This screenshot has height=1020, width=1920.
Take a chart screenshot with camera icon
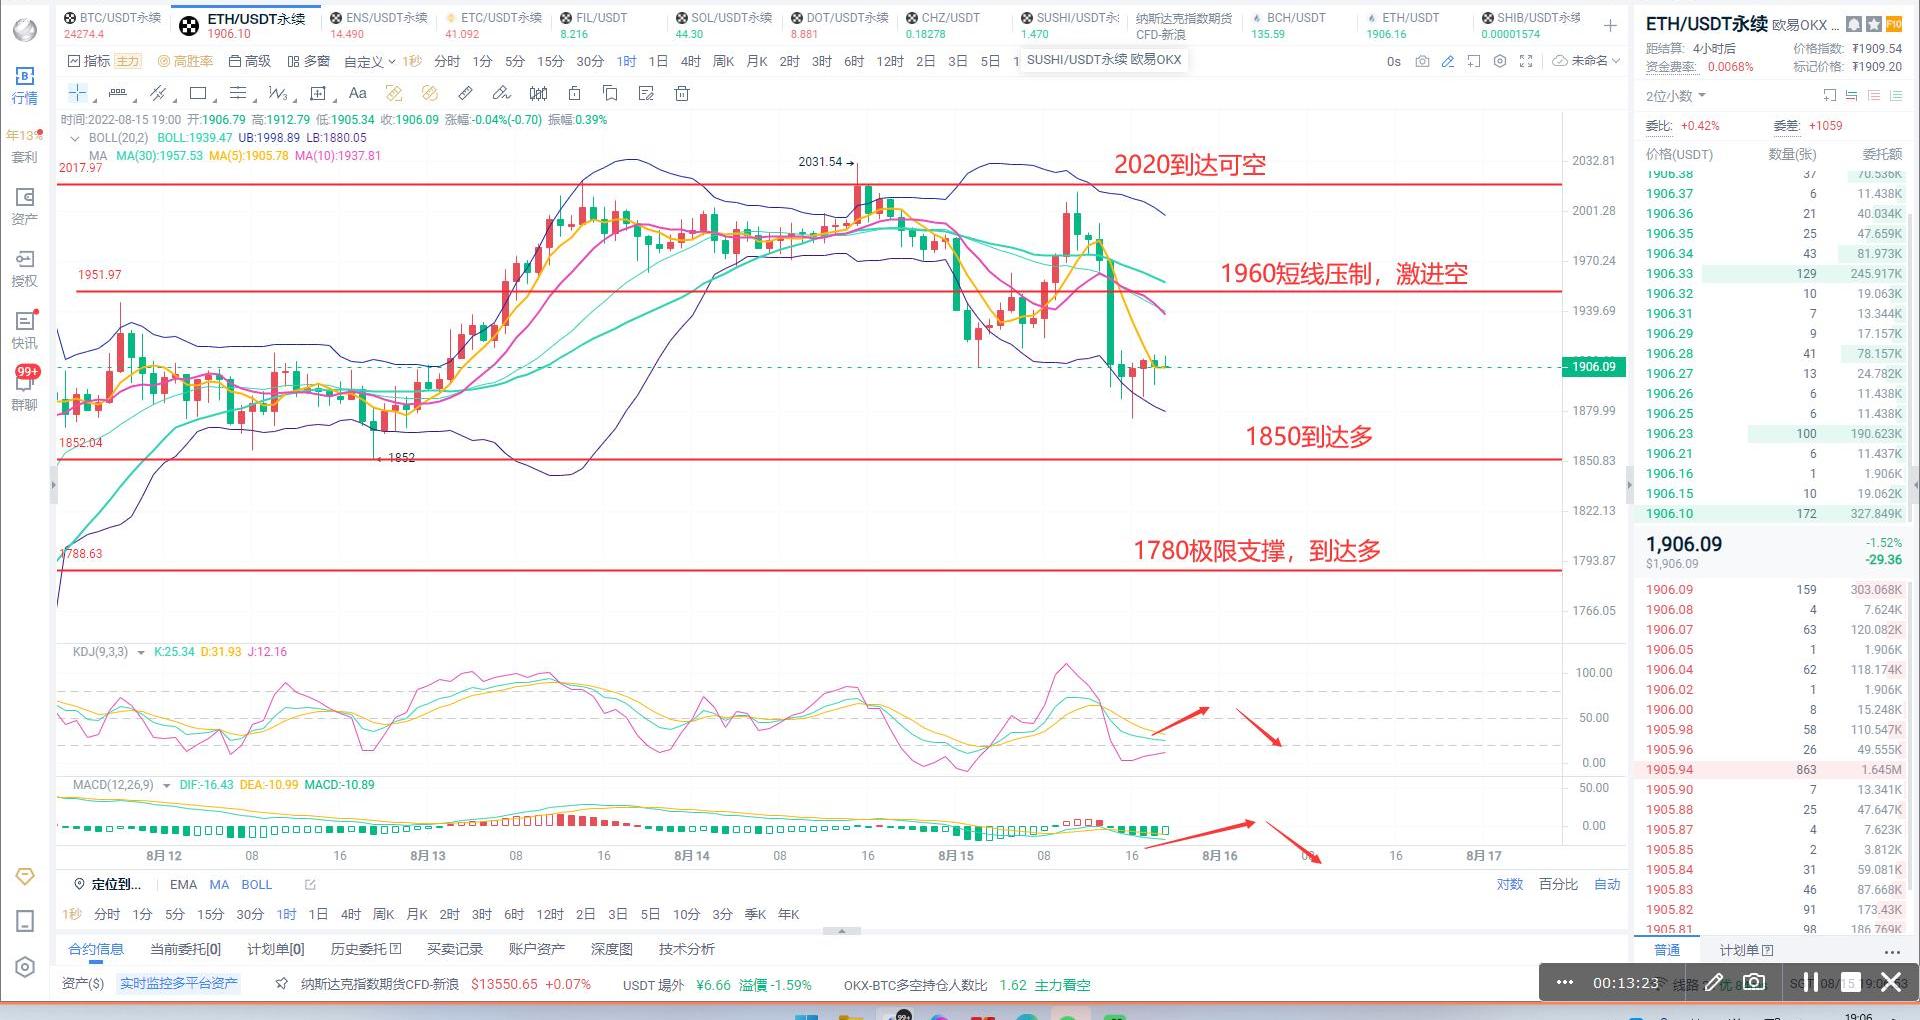(1422, 61)
